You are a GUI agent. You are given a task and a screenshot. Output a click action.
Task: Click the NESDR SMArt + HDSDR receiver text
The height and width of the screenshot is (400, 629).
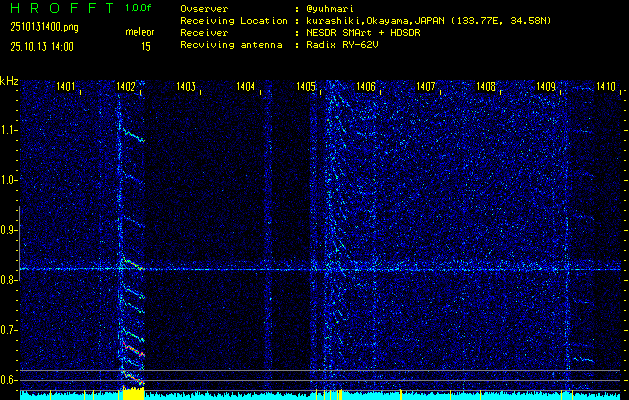(364, 33)
